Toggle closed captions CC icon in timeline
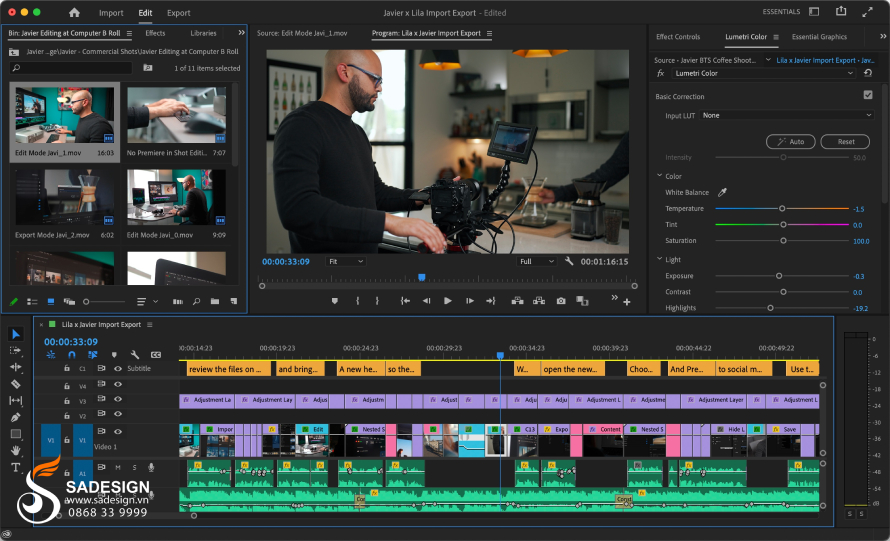The image size is (890, 541). [x=156, y=354]
